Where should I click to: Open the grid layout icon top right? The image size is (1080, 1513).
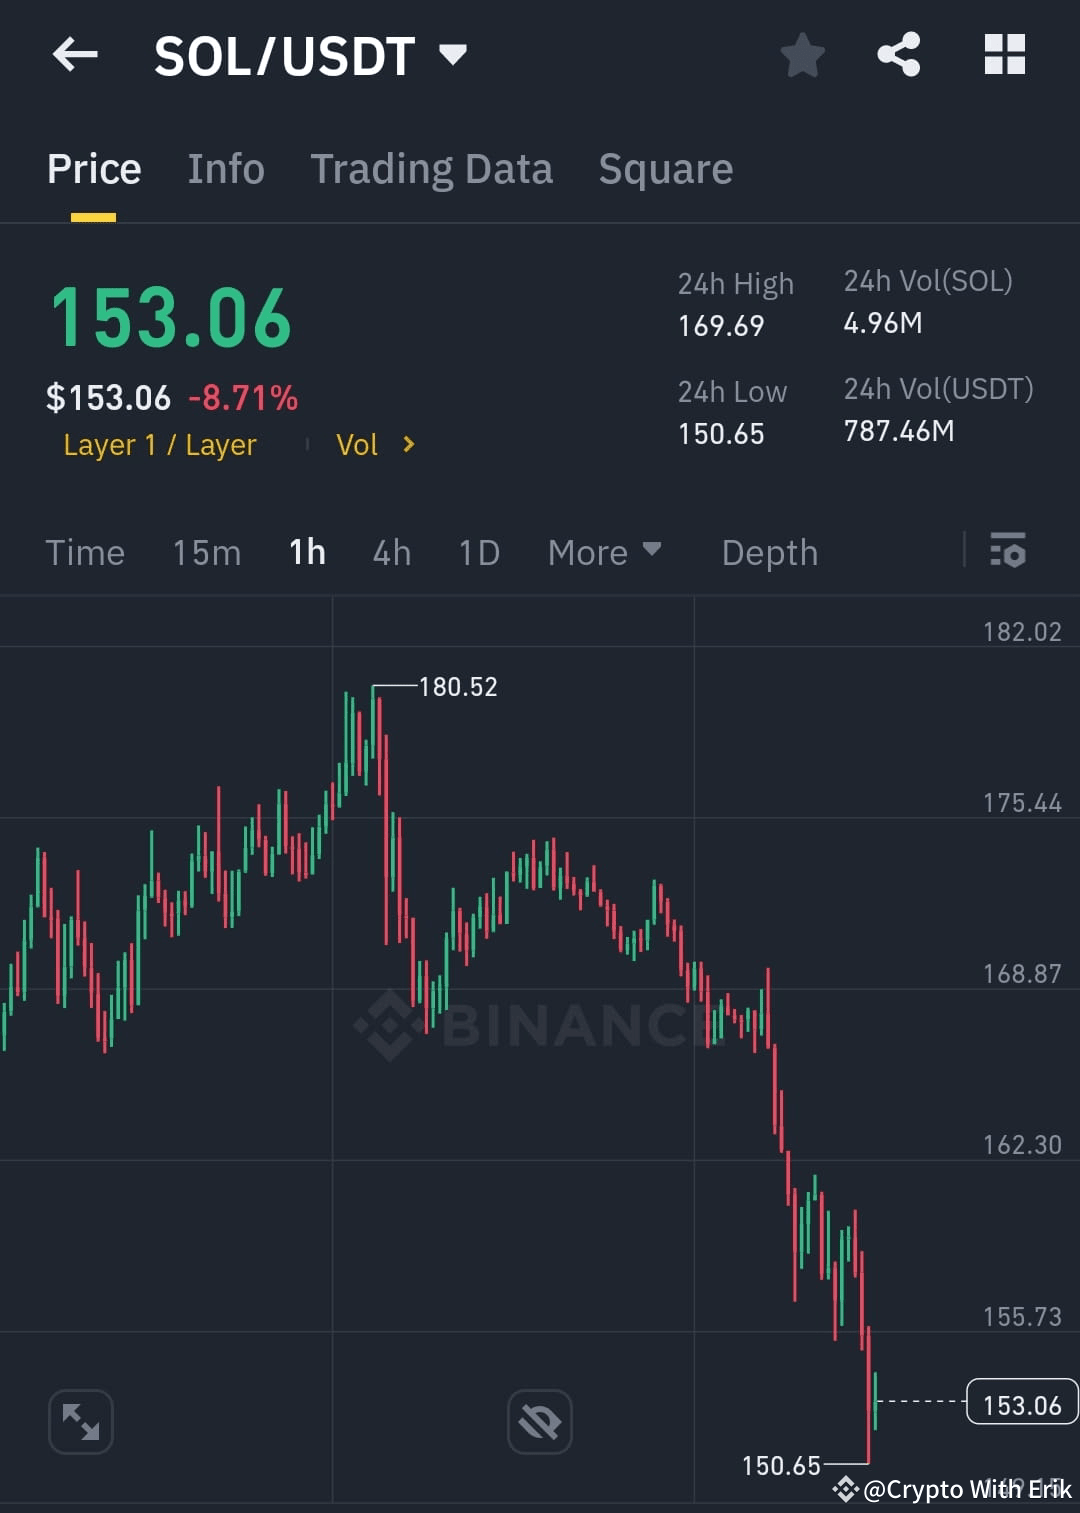1004,55
